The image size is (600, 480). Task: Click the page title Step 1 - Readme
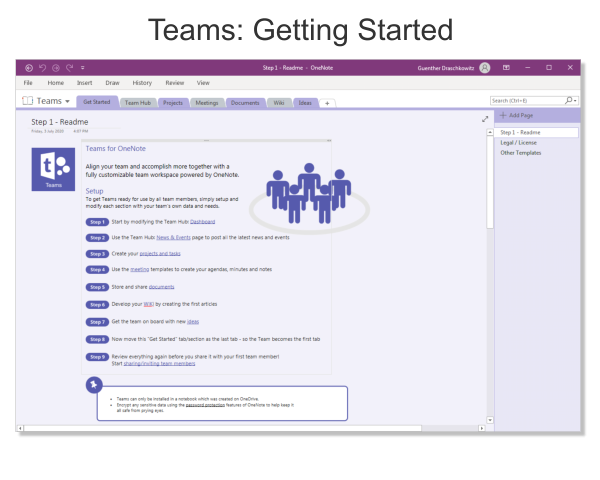pos(60,122)
